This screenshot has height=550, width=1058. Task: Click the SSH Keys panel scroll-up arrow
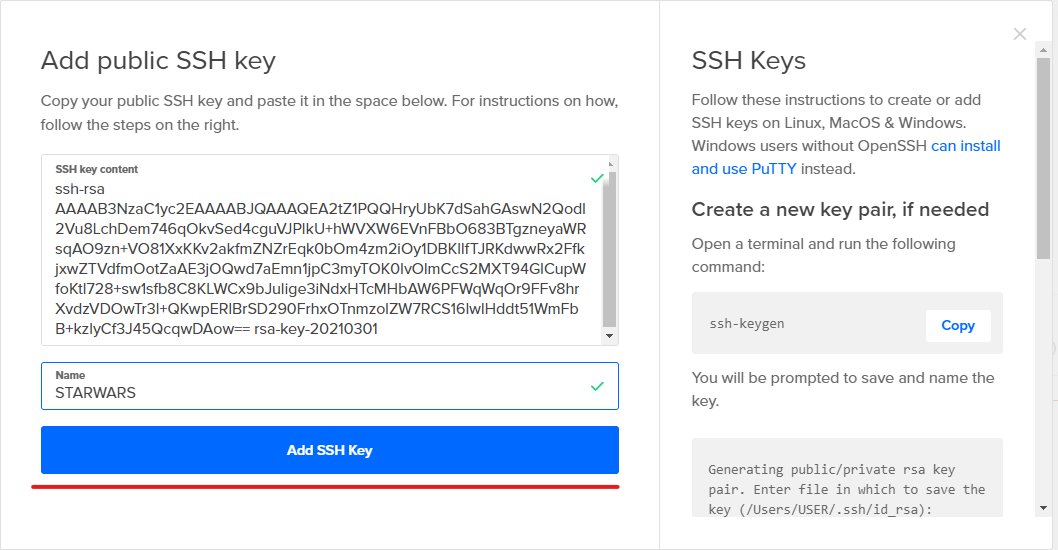point(1043,51)
